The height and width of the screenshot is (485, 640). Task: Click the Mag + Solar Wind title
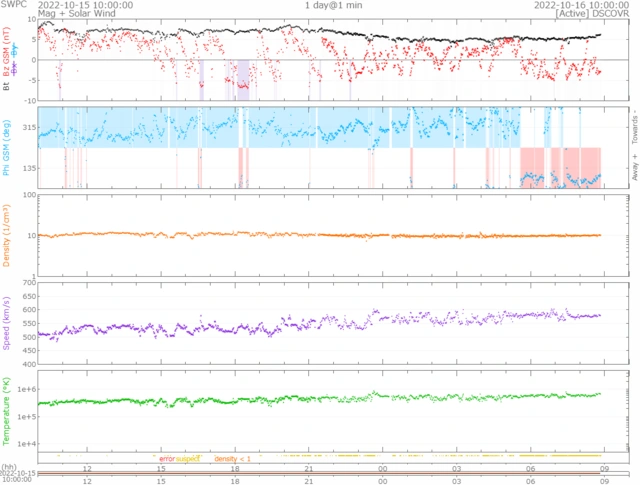click(36, 15)
